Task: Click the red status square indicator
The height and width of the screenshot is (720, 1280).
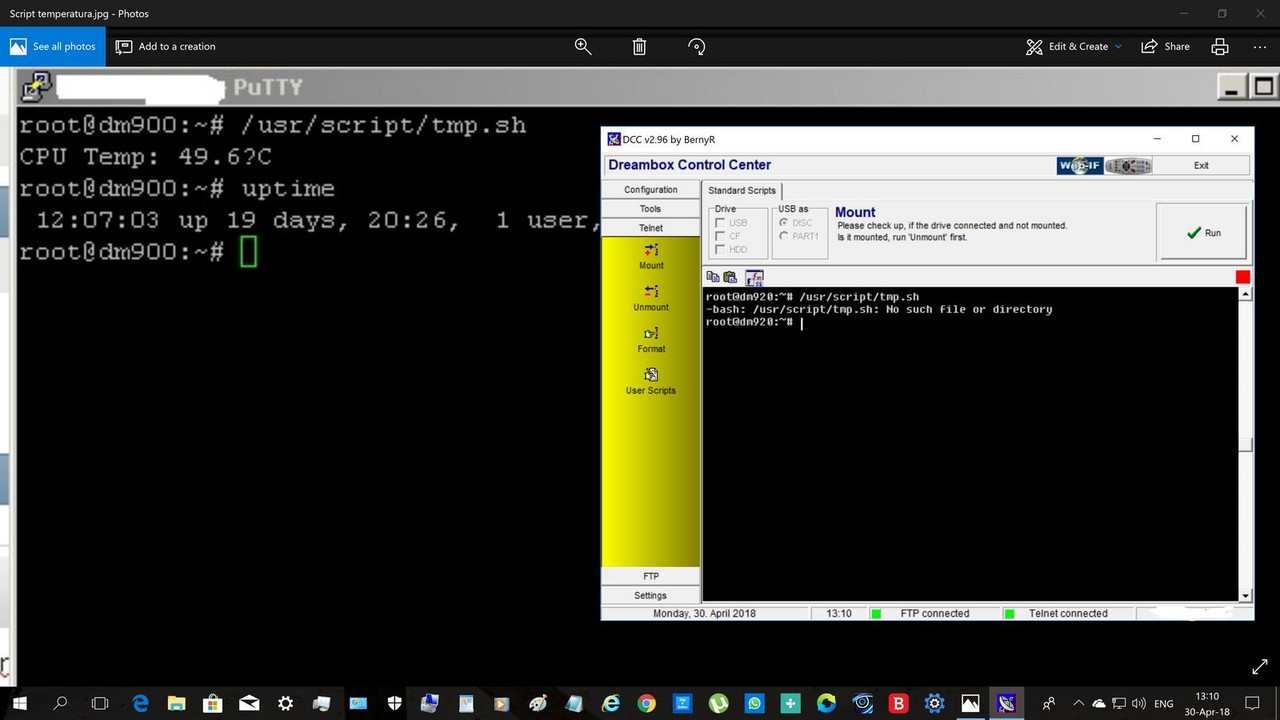Action: click(x=1242, y=276)
